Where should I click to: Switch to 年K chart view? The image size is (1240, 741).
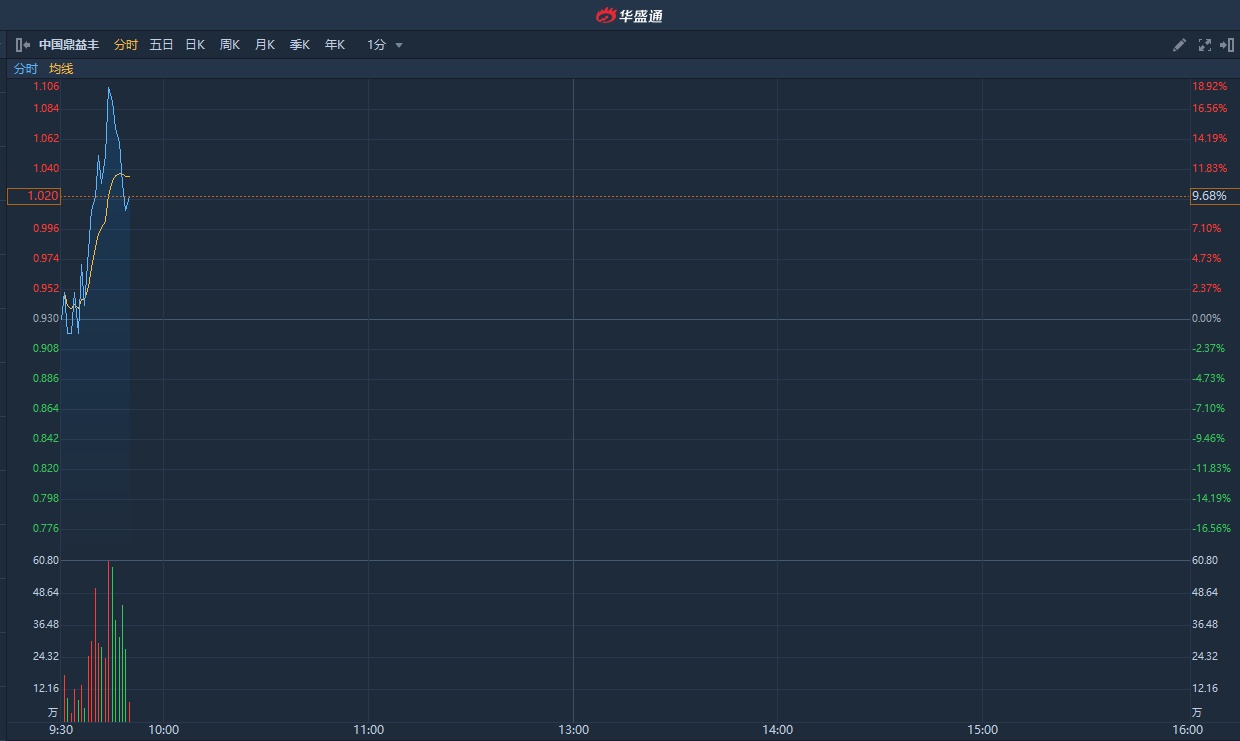pos(334,45)
